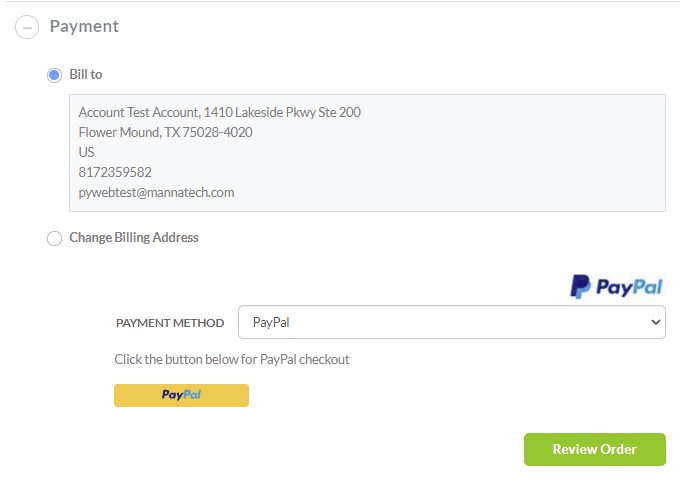This screenshot has width=694, height=486.
Task: Click the PayPal logo above payment method
Action: click(616, 286)
